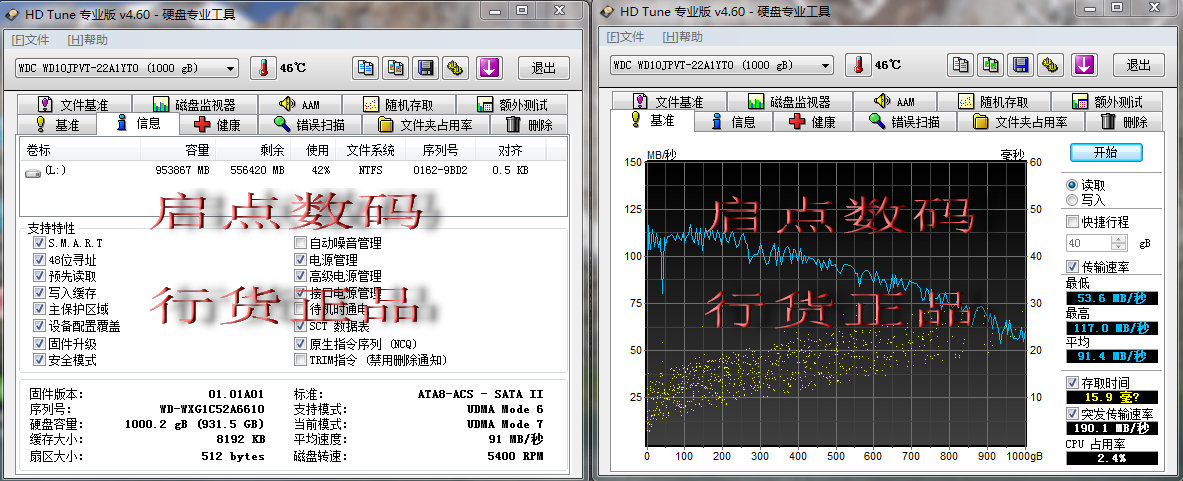This screenshot has height=481, width=1183.
Task: Open the 健康 health tab in left window
Action: [x=218, y=125]
